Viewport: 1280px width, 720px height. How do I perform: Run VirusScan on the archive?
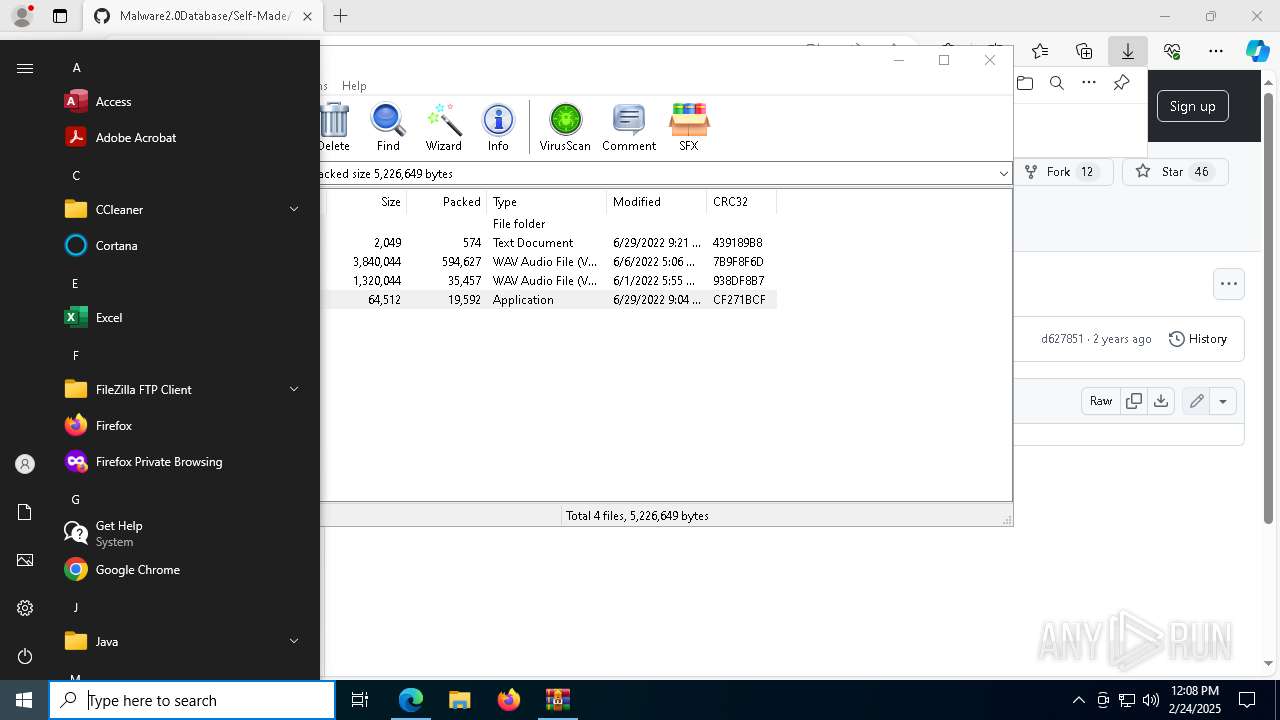click(565, 127)
